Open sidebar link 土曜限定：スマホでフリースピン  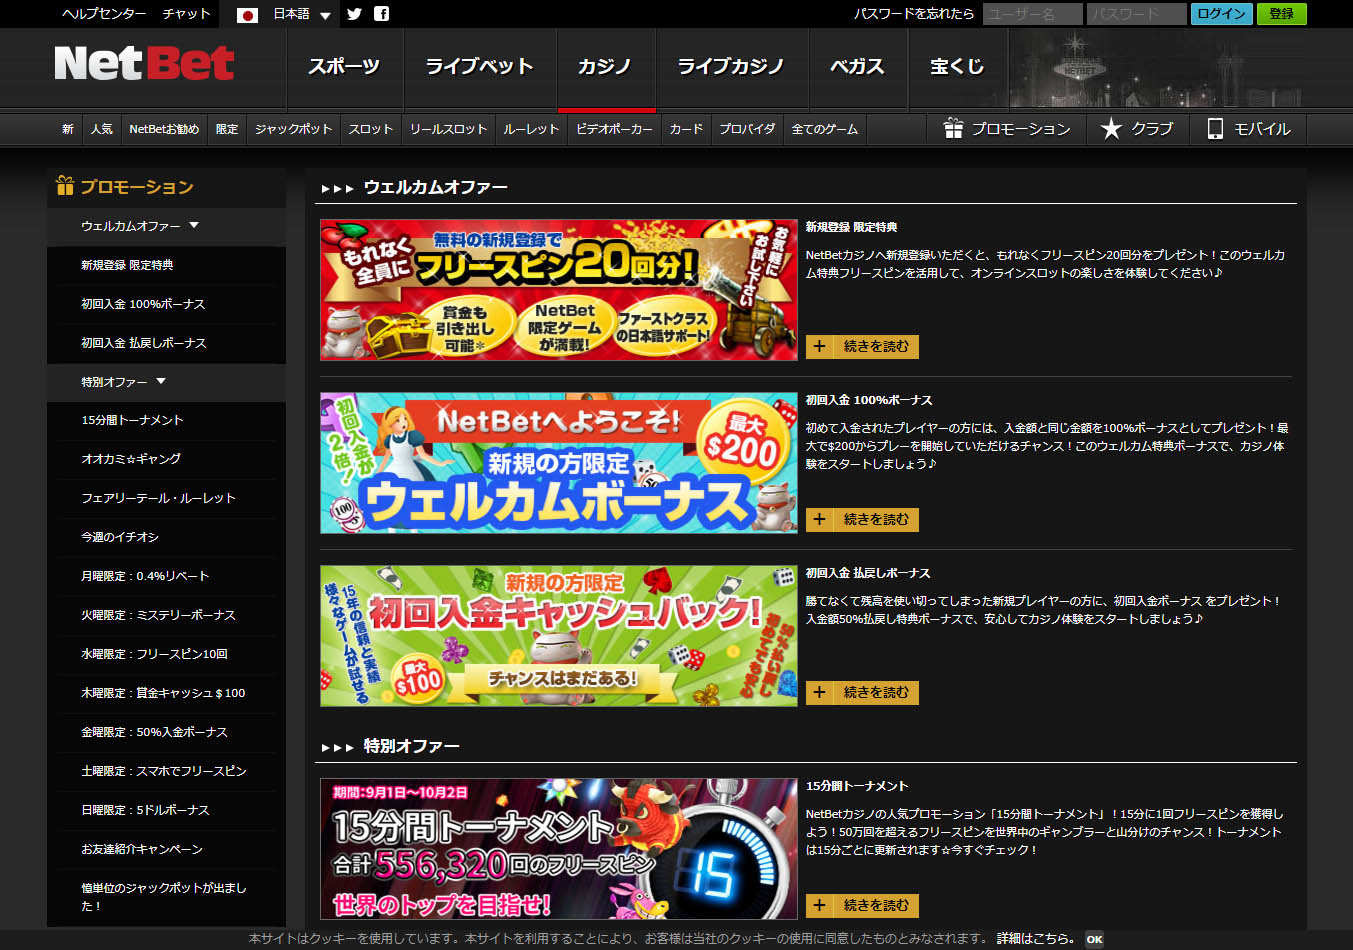click(164, 771)
